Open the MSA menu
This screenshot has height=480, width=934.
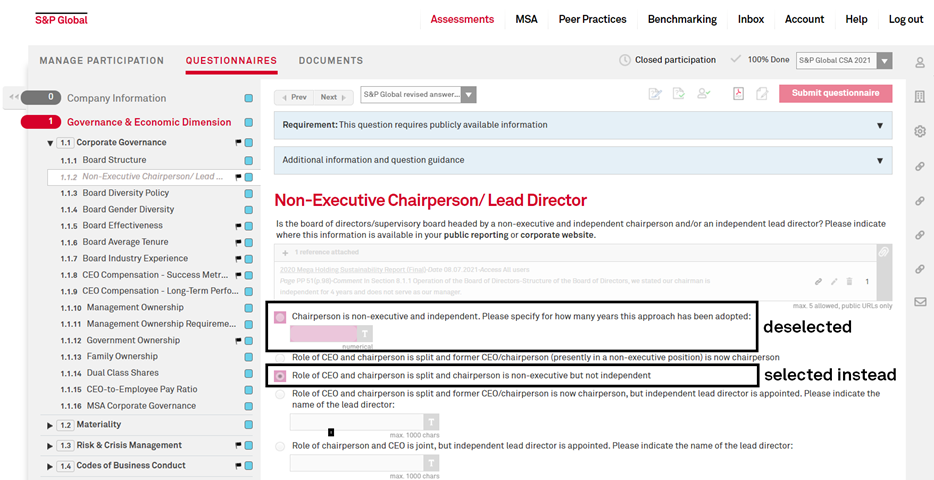[x=527, y=19]
